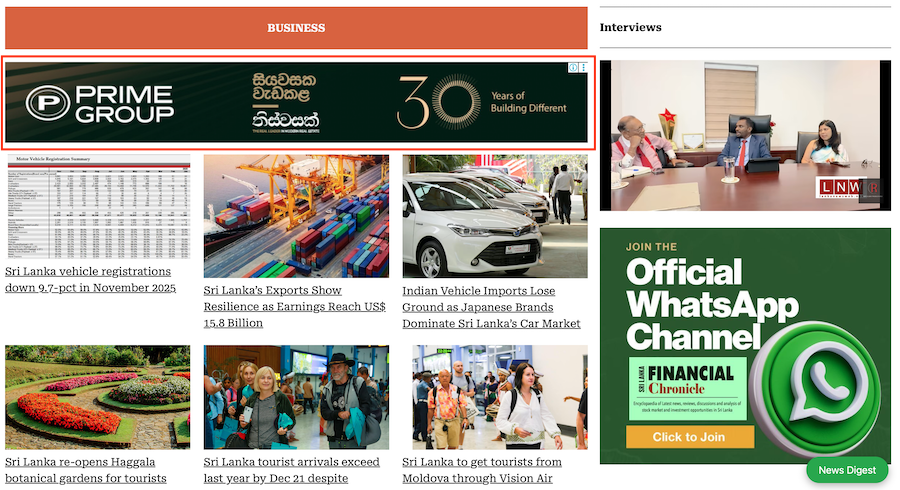The height and width of the screenshot is (490, 900).
Task: Open the Interviews section heading
Action: click(x=630, y=27)
